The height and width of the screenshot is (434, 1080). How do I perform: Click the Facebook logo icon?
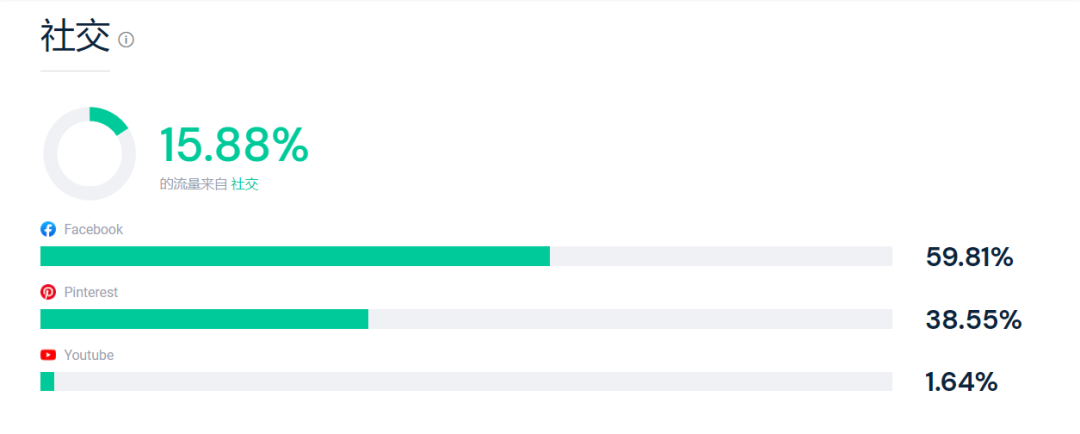[48, 229]
